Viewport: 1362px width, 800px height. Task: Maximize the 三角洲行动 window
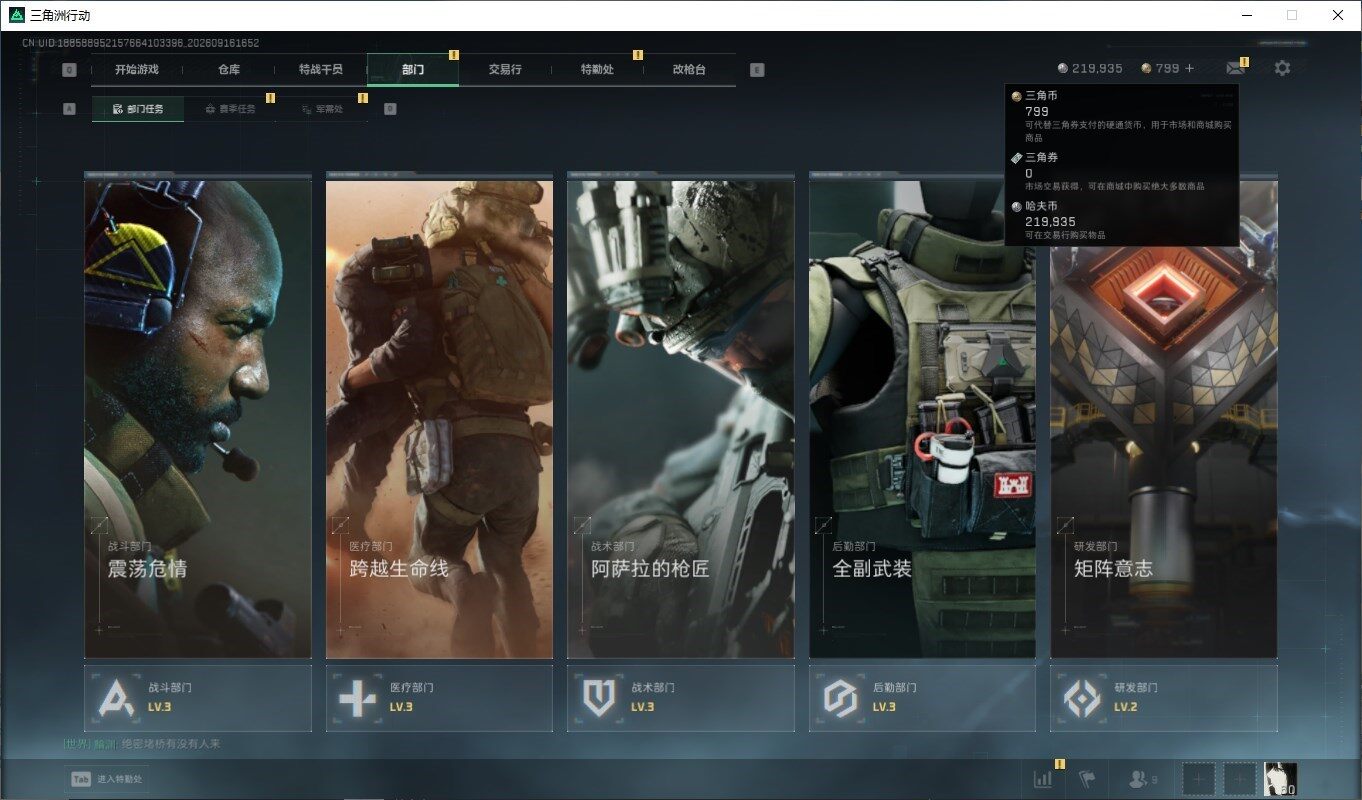coord(1292,15)
